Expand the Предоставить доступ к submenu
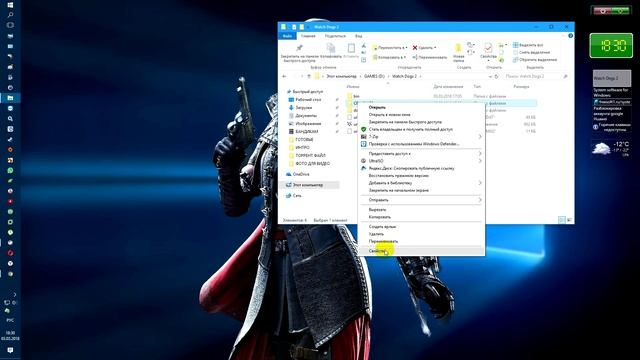Image resolution: width=640 pixels, height=360 pixels. click(x=480, y=154)
